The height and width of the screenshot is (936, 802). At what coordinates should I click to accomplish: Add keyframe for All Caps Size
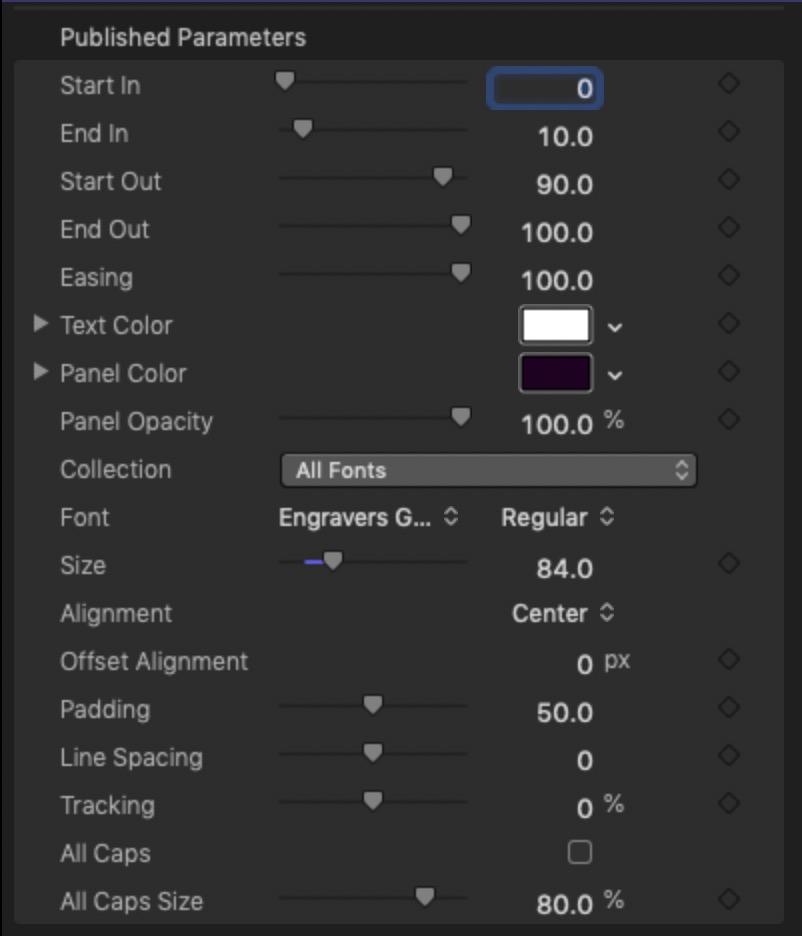tap(729, 899)
